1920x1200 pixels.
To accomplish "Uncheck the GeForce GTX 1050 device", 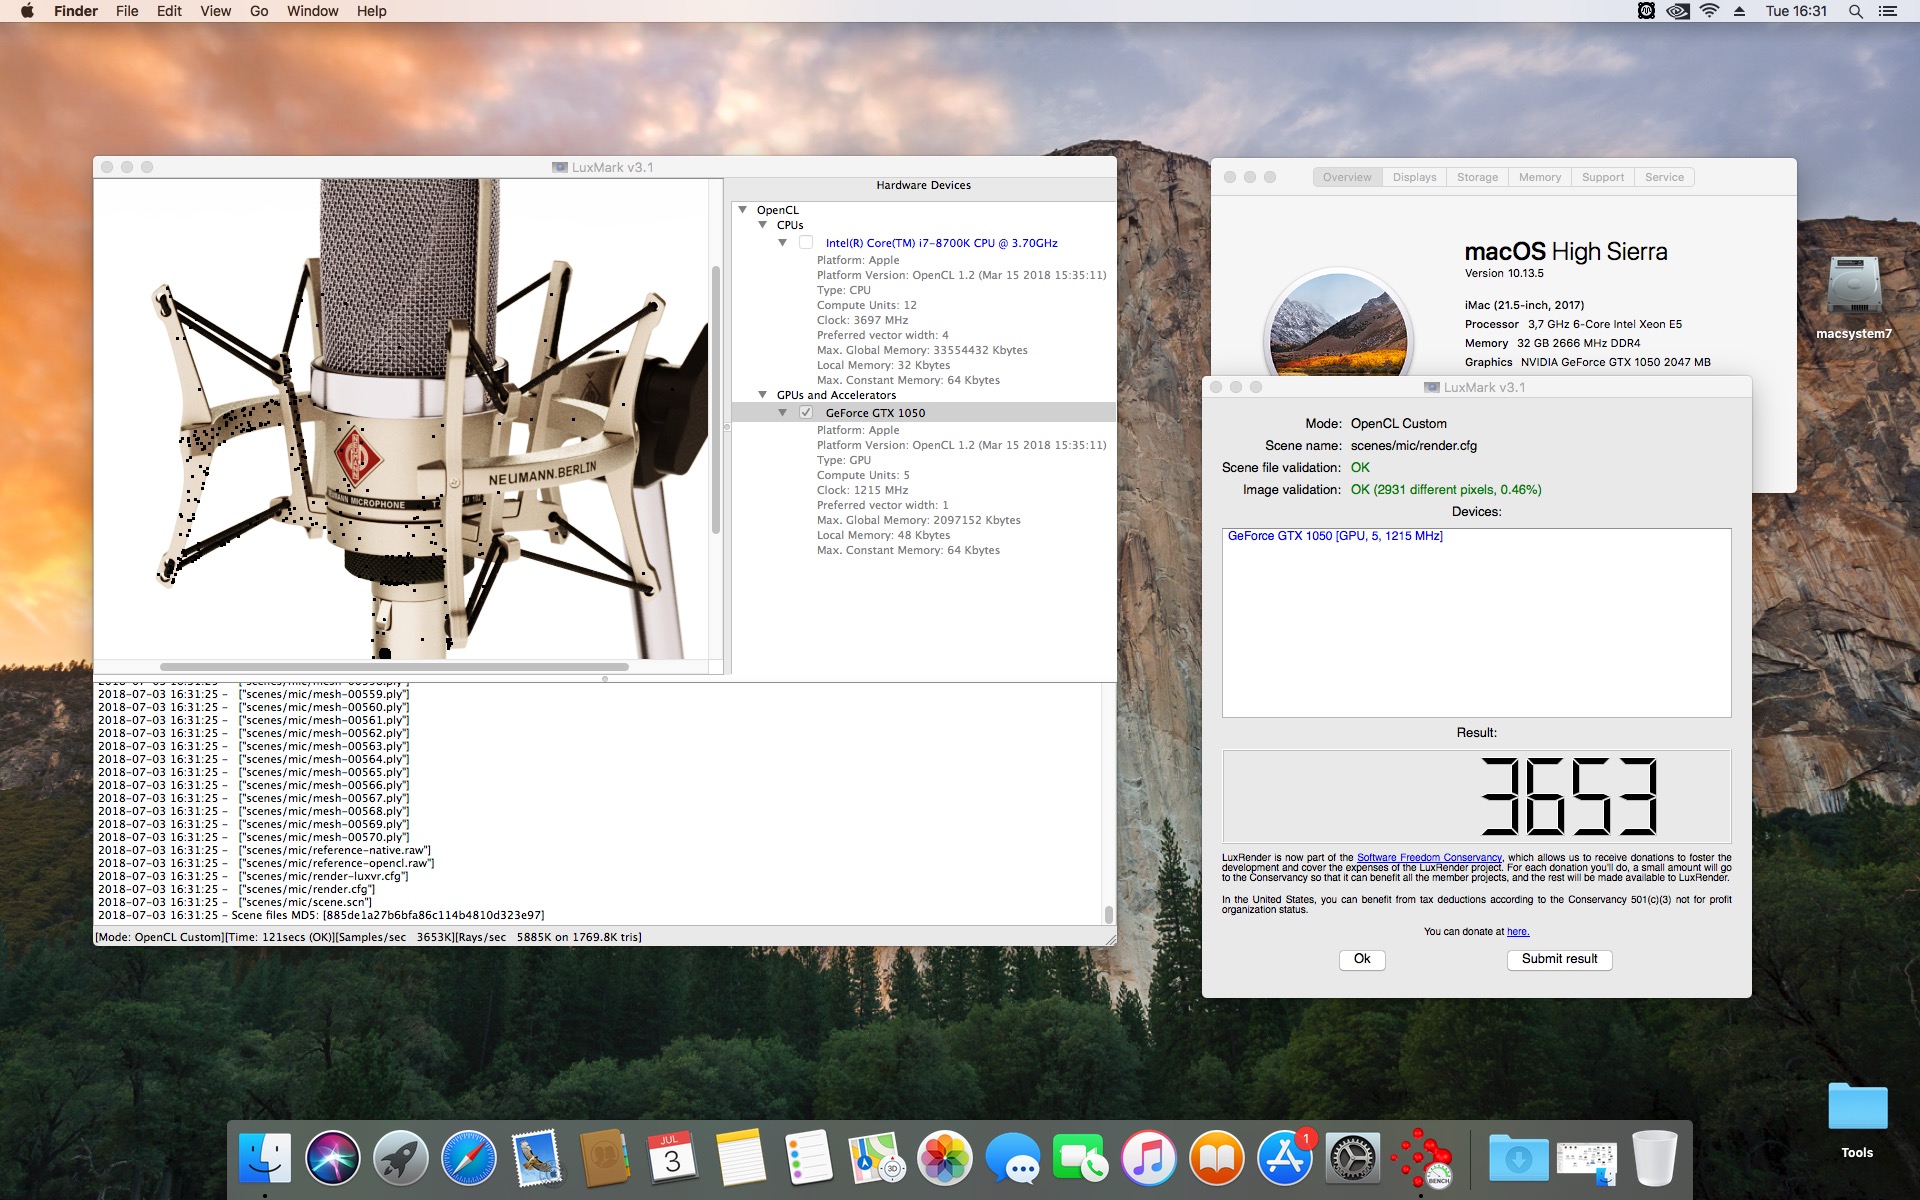I will [x=806, y=413].
